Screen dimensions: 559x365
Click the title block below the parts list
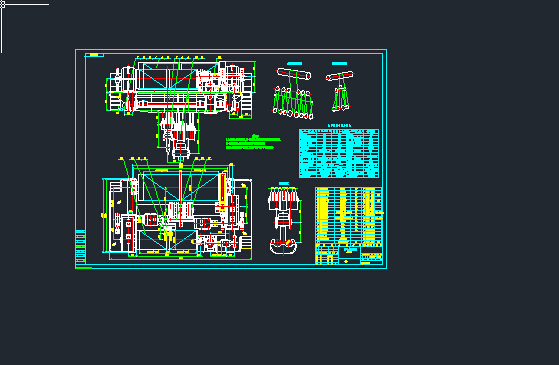[x=349, y=255]
